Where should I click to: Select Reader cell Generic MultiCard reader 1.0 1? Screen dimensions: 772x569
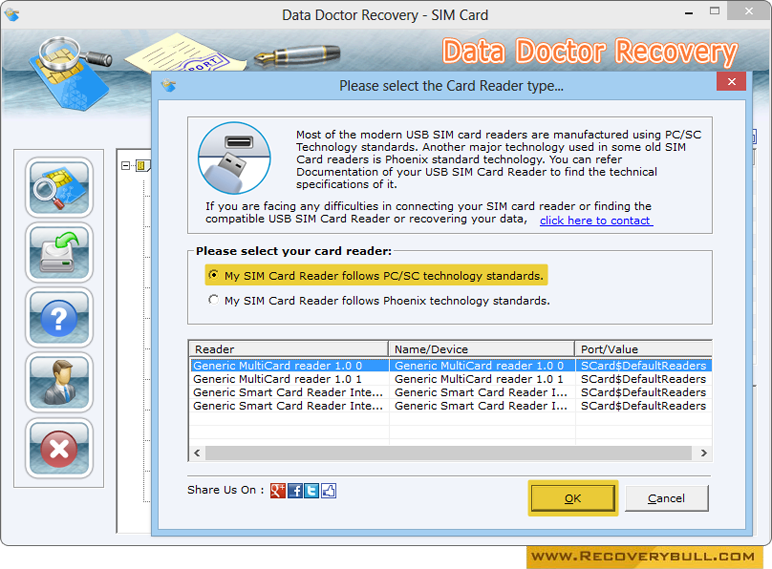coord(290,379)
